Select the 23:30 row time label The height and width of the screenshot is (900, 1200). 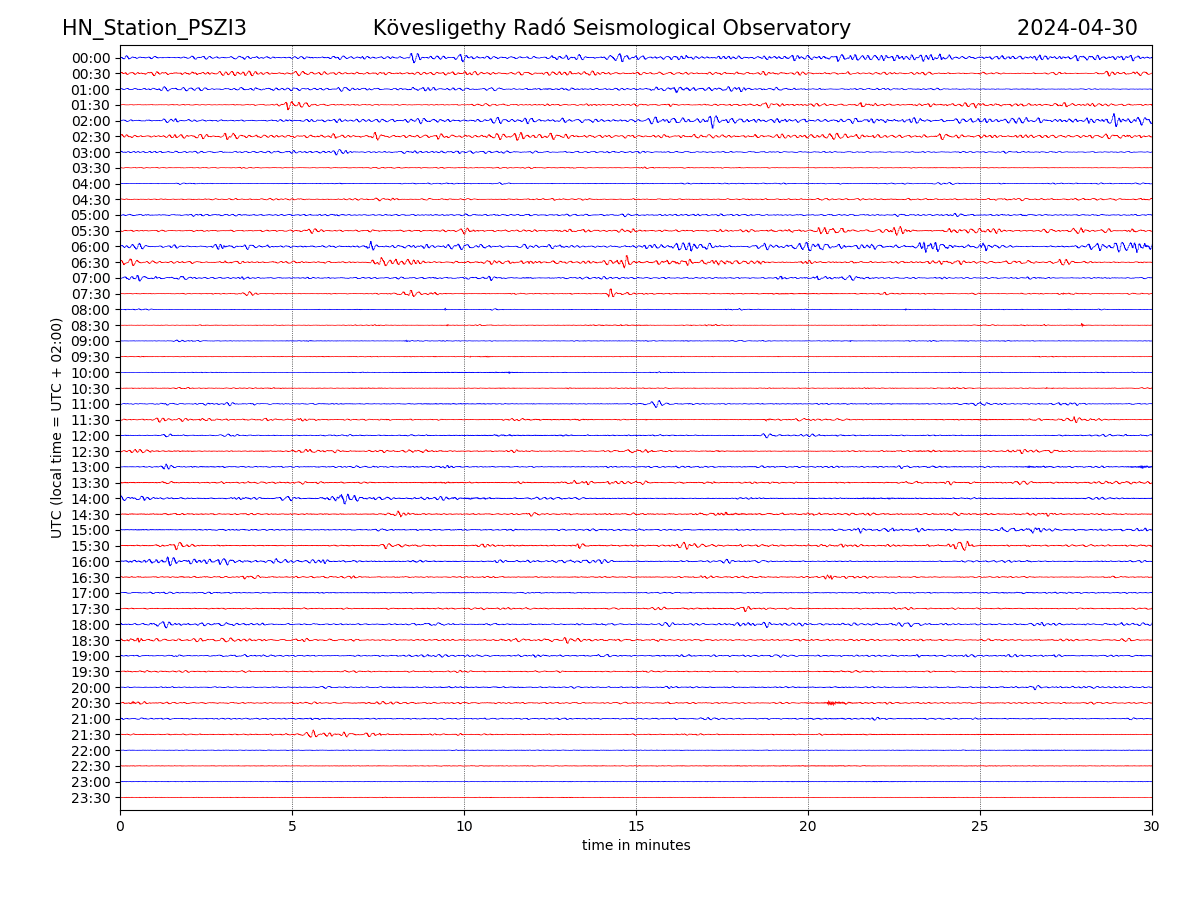tap(91, 798)
